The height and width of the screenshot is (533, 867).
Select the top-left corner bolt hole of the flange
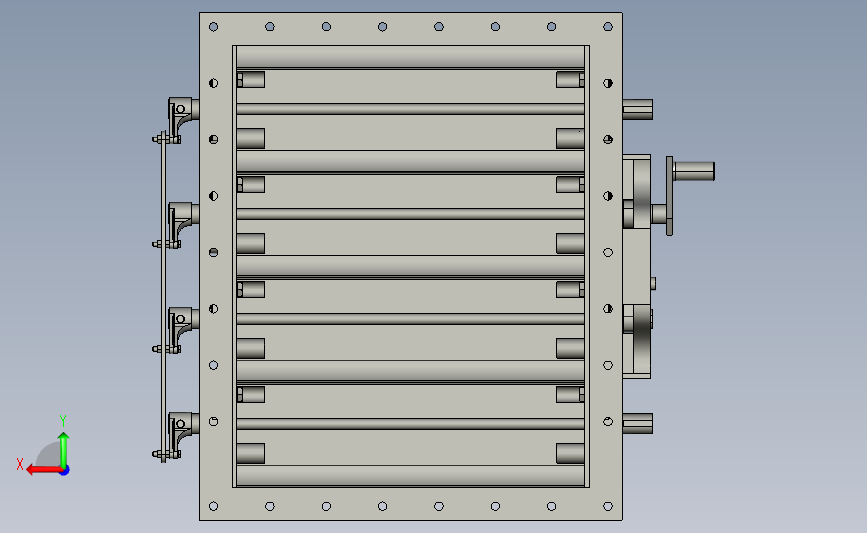click(213, 27)
